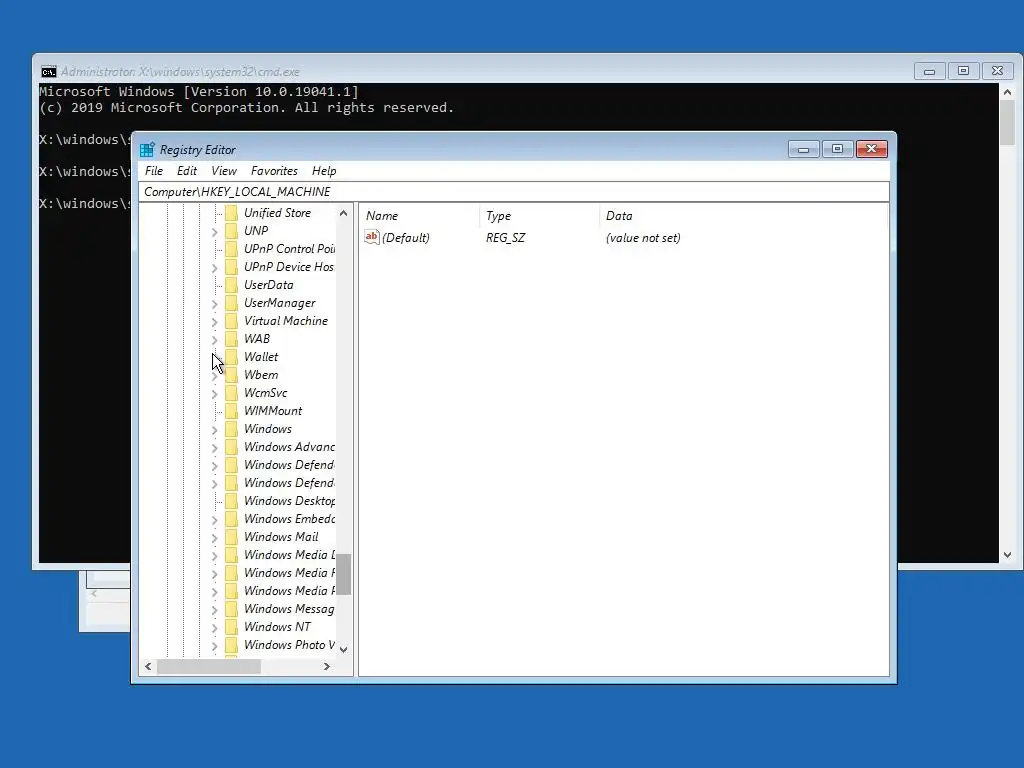Expand the UserManager key
This screenshot has height=768, width=1024.
pyautogui.click(x=214, y=304)
